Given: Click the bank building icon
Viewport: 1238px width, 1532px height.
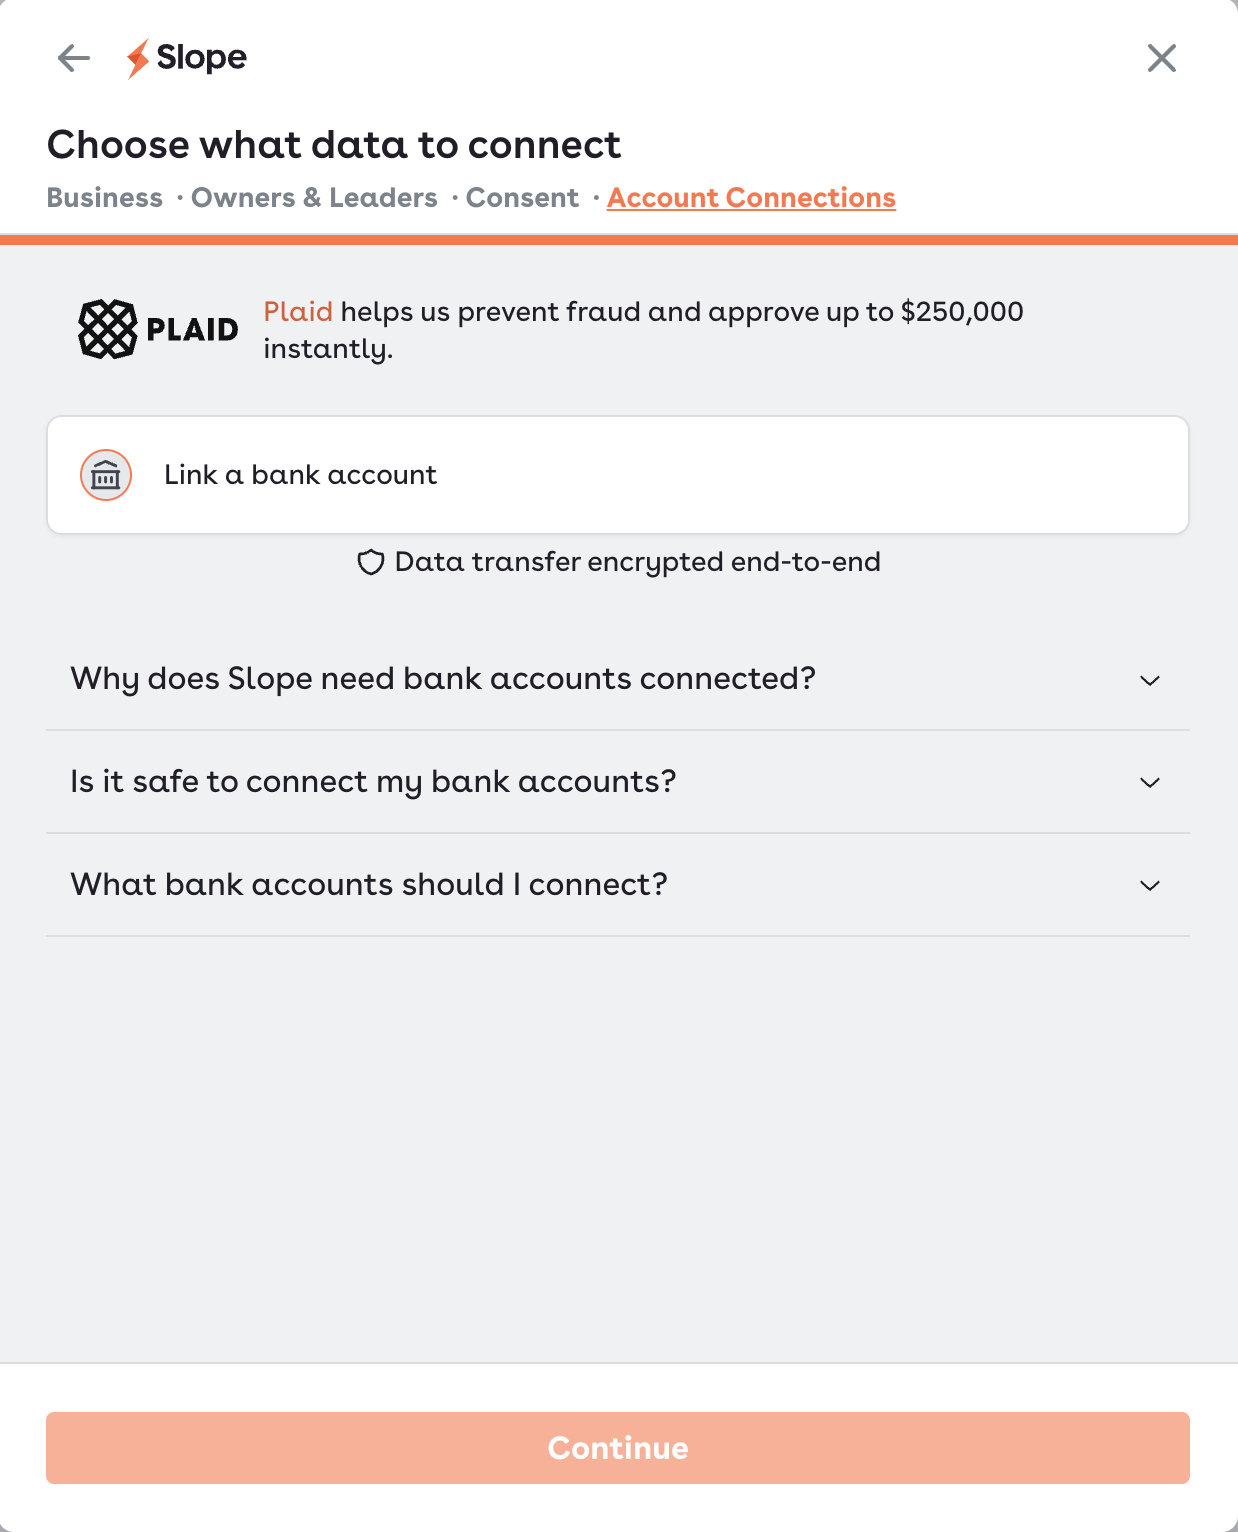Looking at the screenshot, I should (x=106, y=475).
